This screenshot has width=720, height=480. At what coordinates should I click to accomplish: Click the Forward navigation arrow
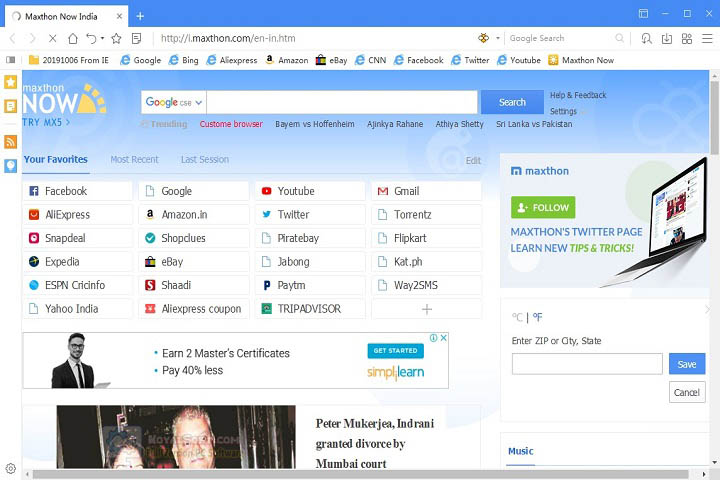coord(32,39)
